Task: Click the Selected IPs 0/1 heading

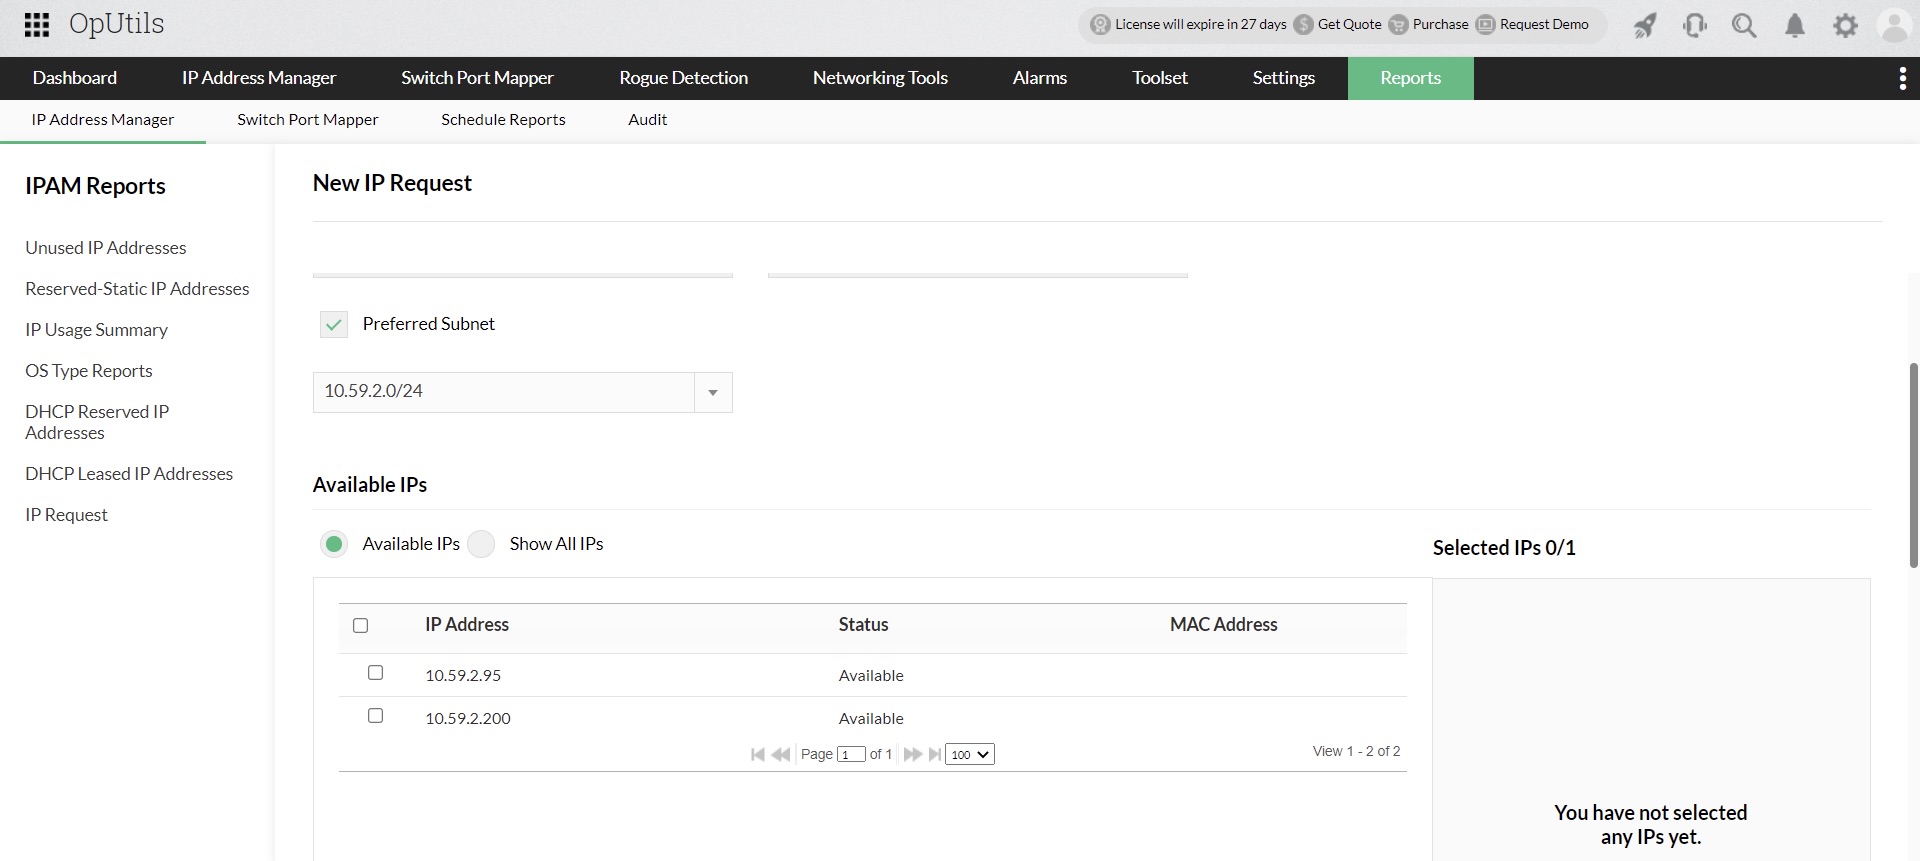Action: point(1504,548)
